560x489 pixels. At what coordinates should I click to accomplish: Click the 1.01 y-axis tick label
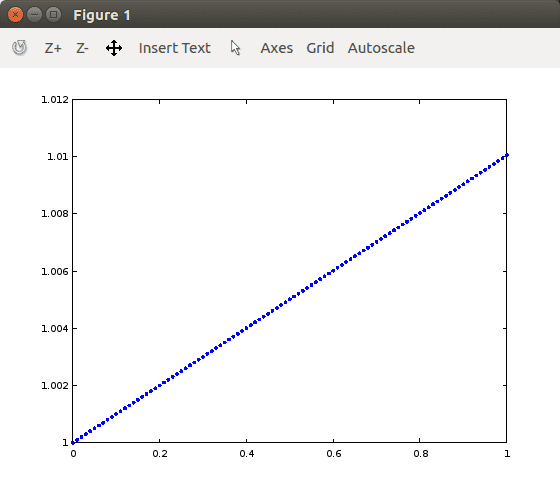tap(58, 157)
